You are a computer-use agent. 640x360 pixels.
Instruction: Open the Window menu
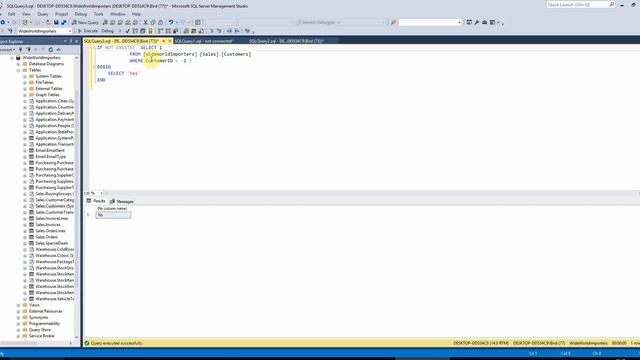pos(118,14)
